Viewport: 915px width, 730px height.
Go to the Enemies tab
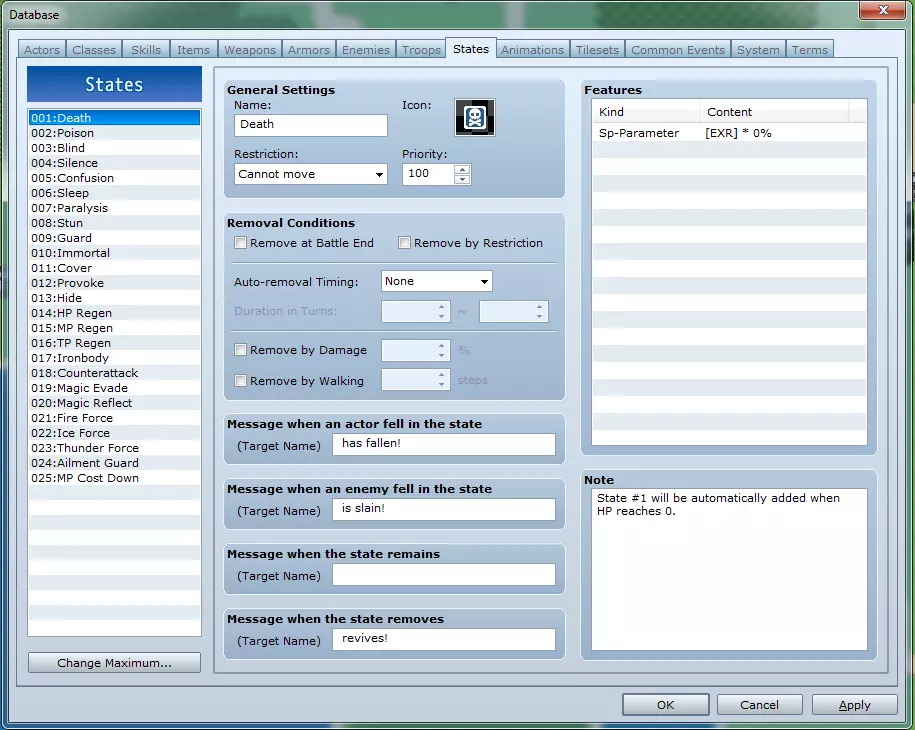point(366,50)
